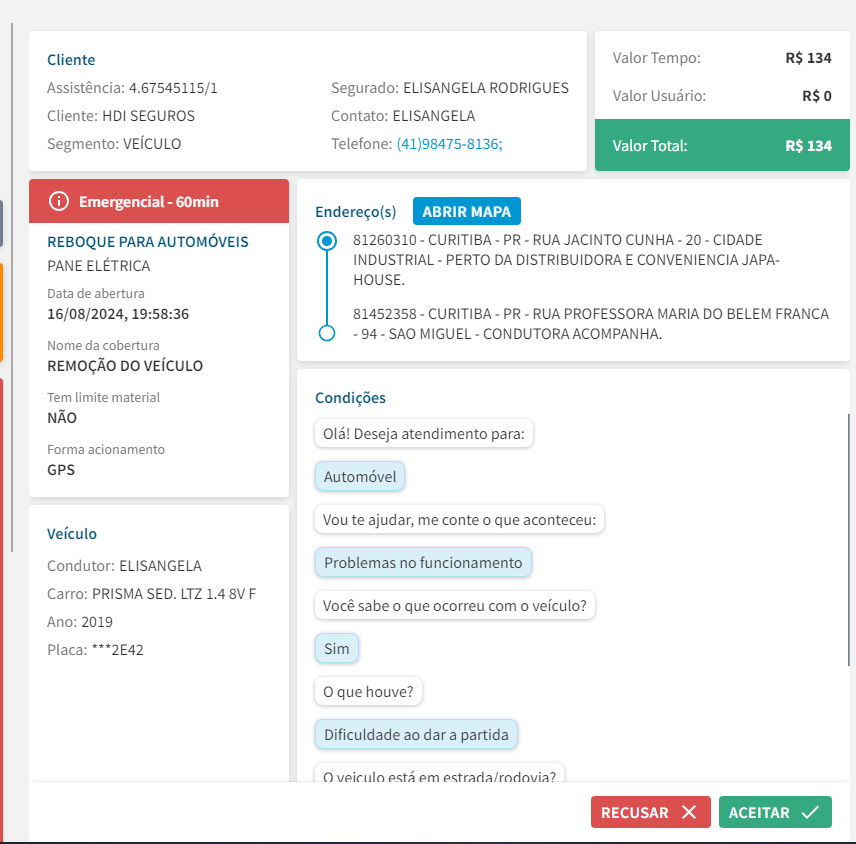856x844 pixels.
Task: Click the red Emergencial - 60min banner
Action: pyautogui.click(x=159, y=202)
